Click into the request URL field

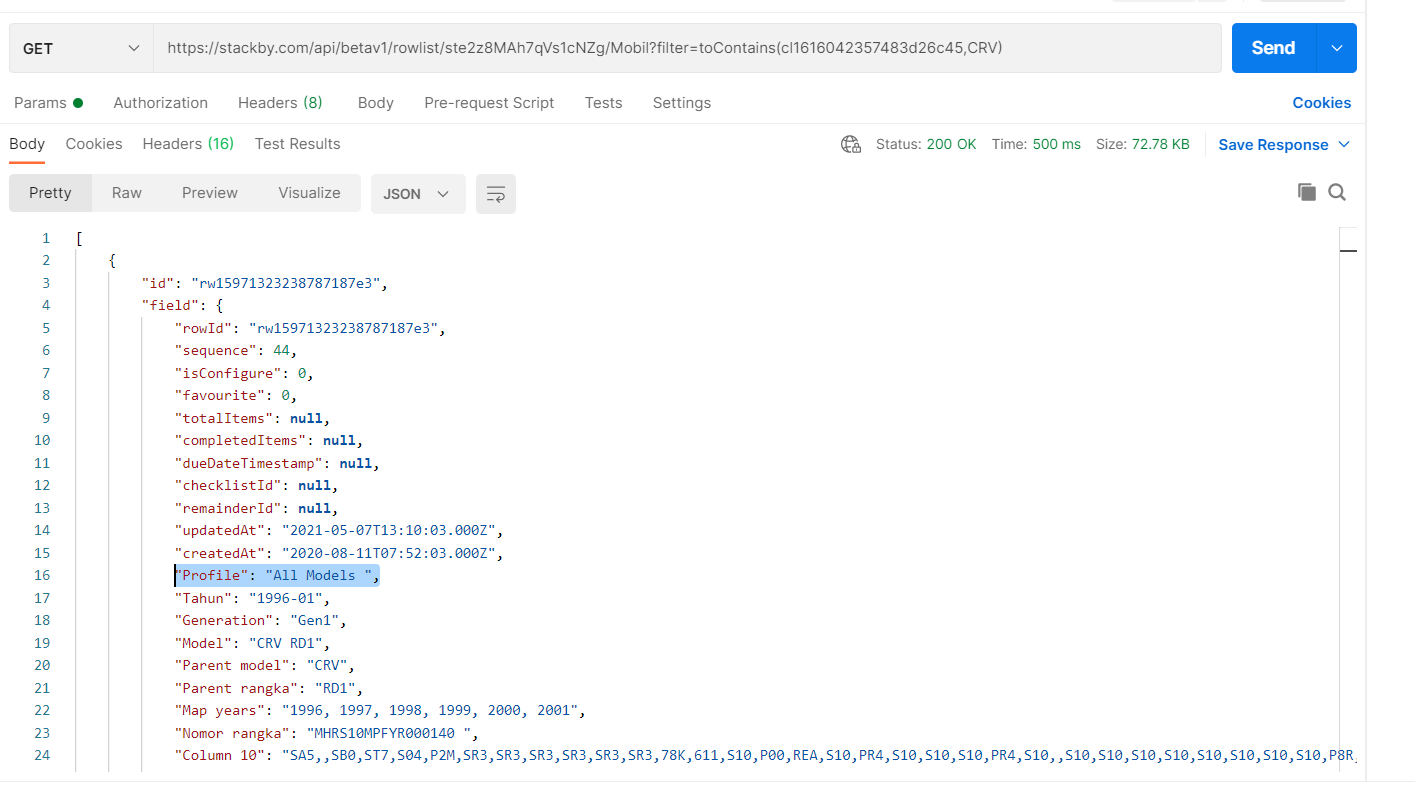pyautogui.click(x=687, y=48)
